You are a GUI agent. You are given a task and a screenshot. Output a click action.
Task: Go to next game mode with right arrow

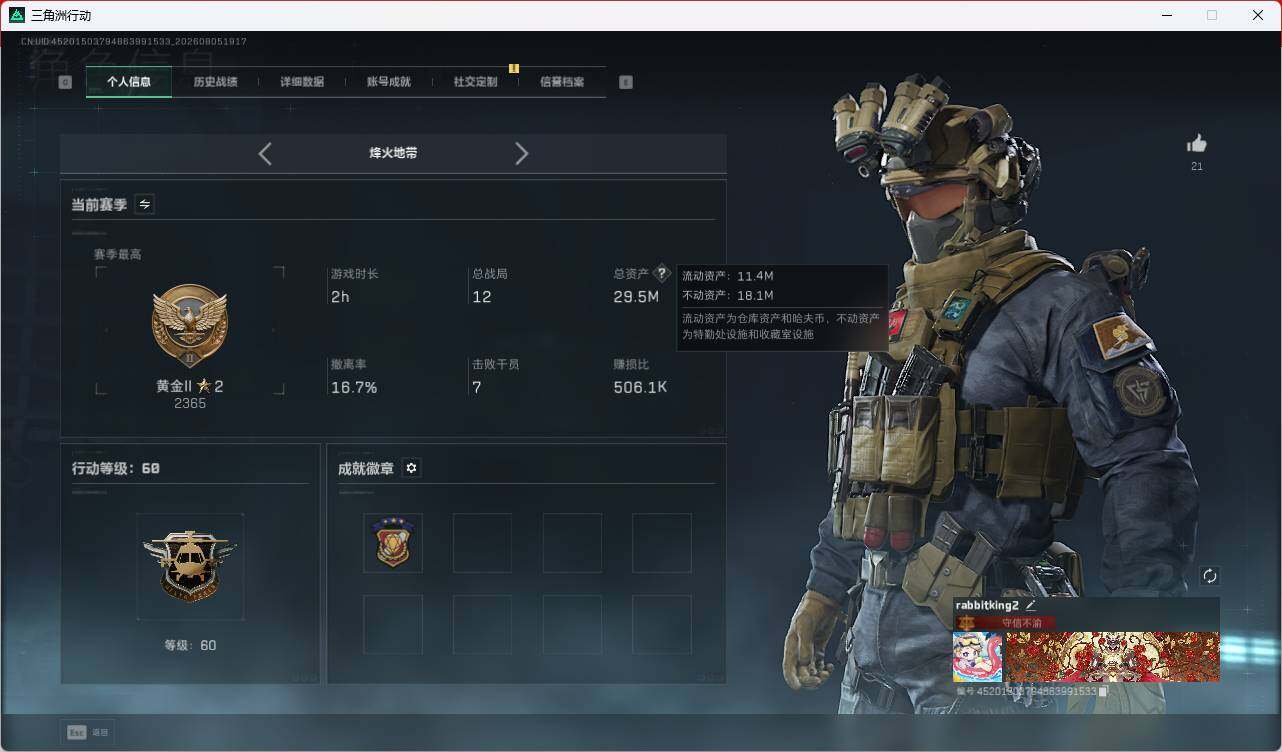[x=521, y=153]
